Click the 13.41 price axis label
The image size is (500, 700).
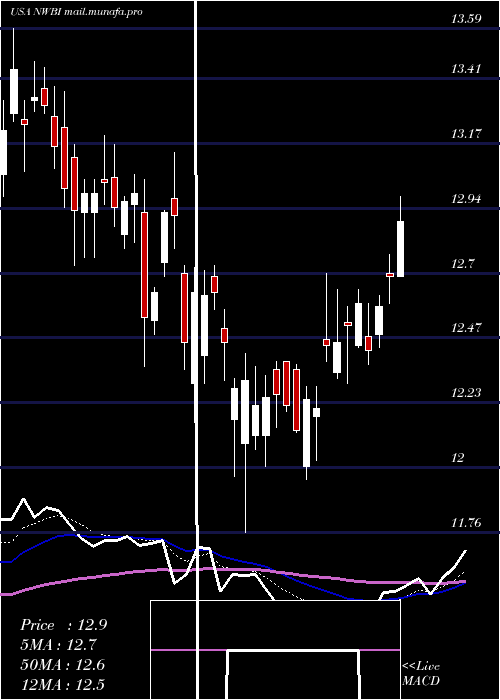click(x=467, y=69)
